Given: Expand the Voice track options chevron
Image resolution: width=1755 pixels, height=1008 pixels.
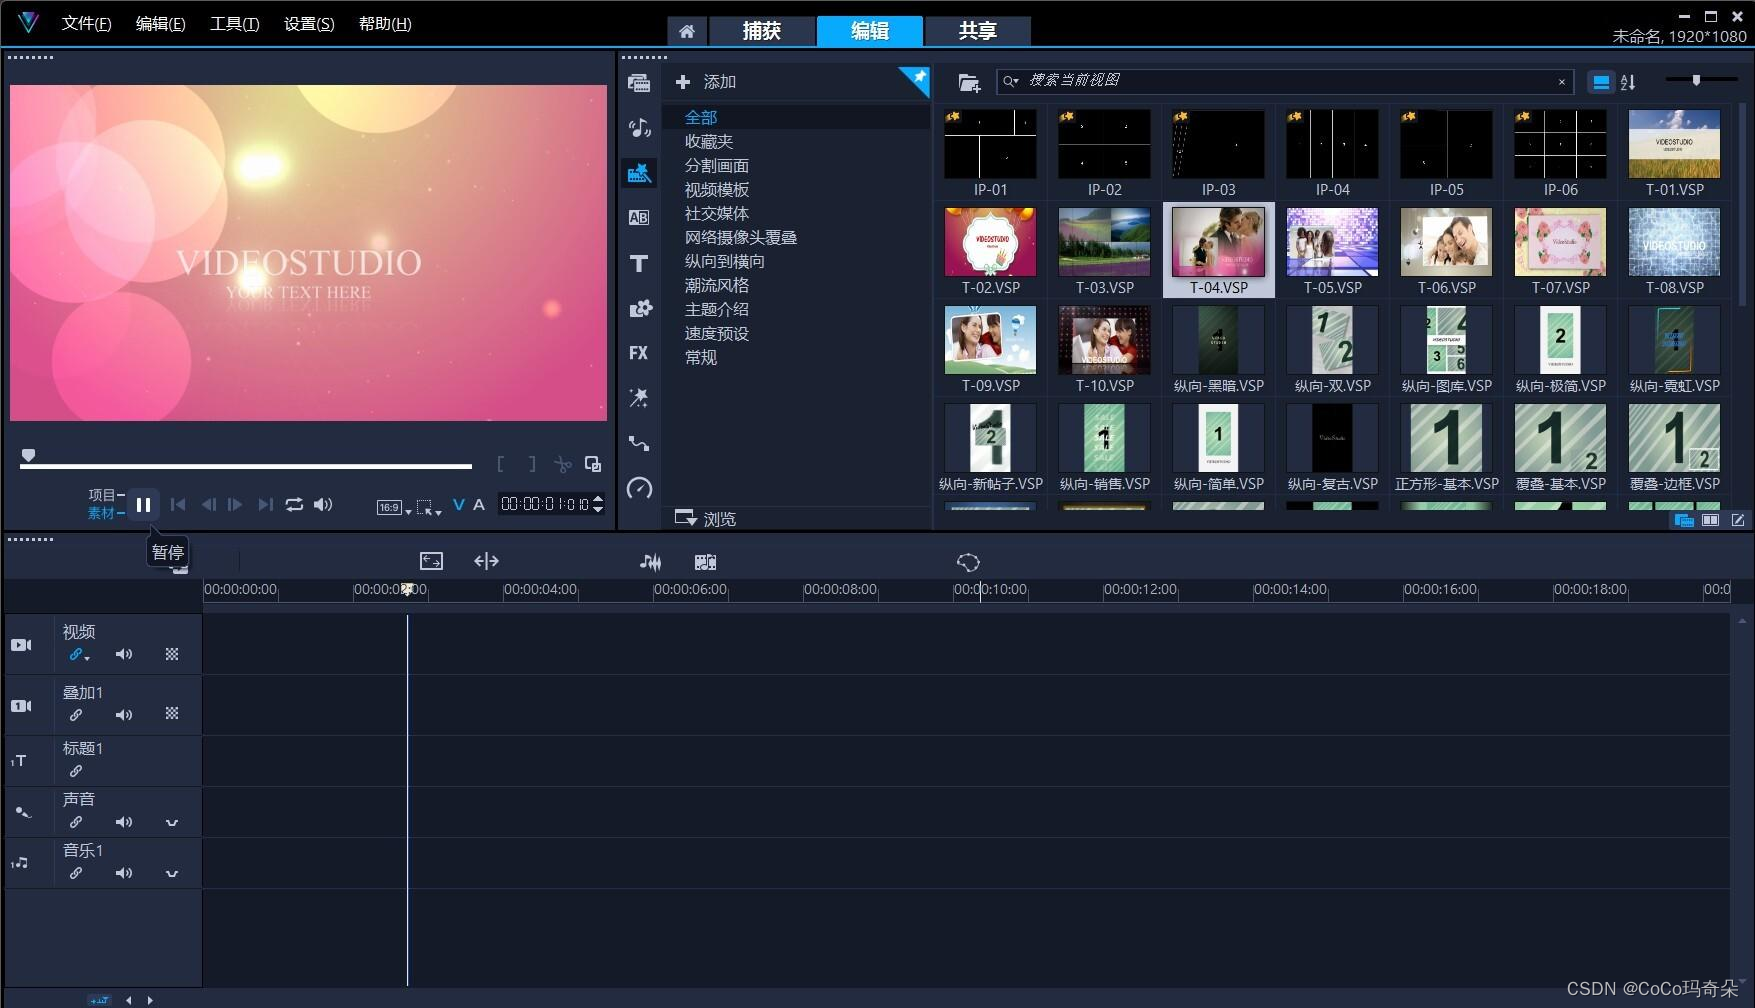Looking at the screenshot, I should click(x=172, y=823).
